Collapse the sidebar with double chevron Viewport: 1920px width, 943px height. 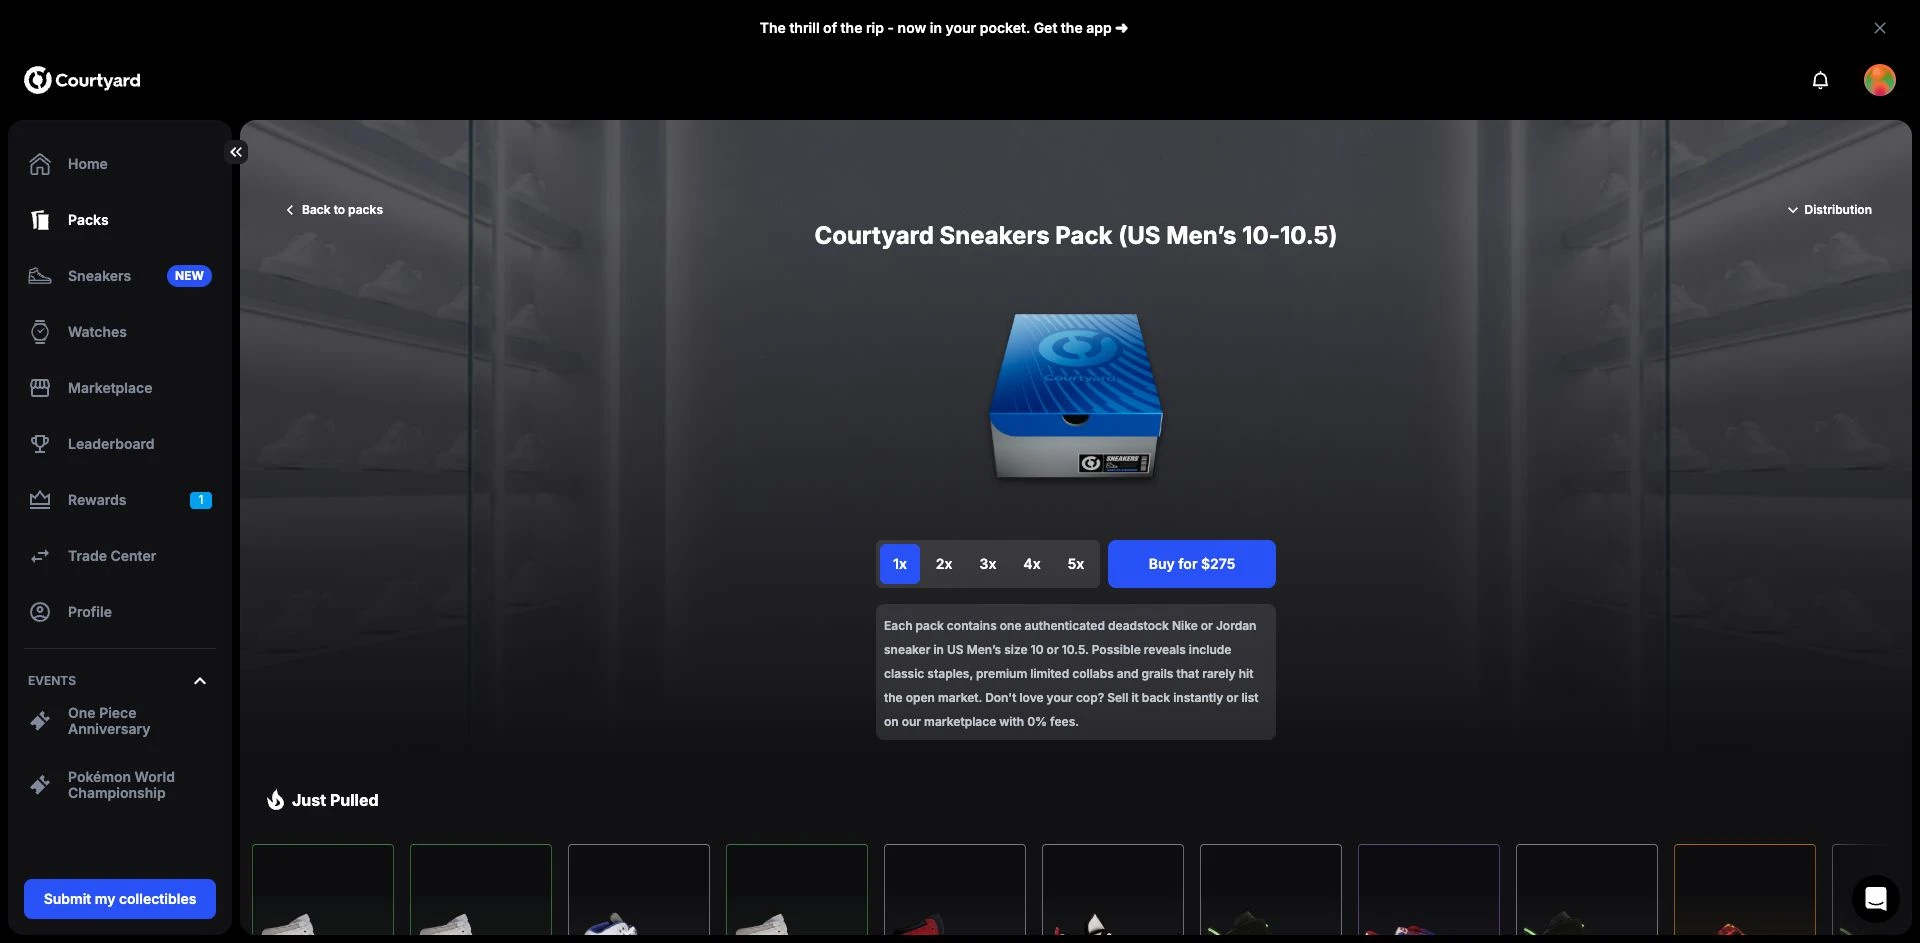[236, 152]
